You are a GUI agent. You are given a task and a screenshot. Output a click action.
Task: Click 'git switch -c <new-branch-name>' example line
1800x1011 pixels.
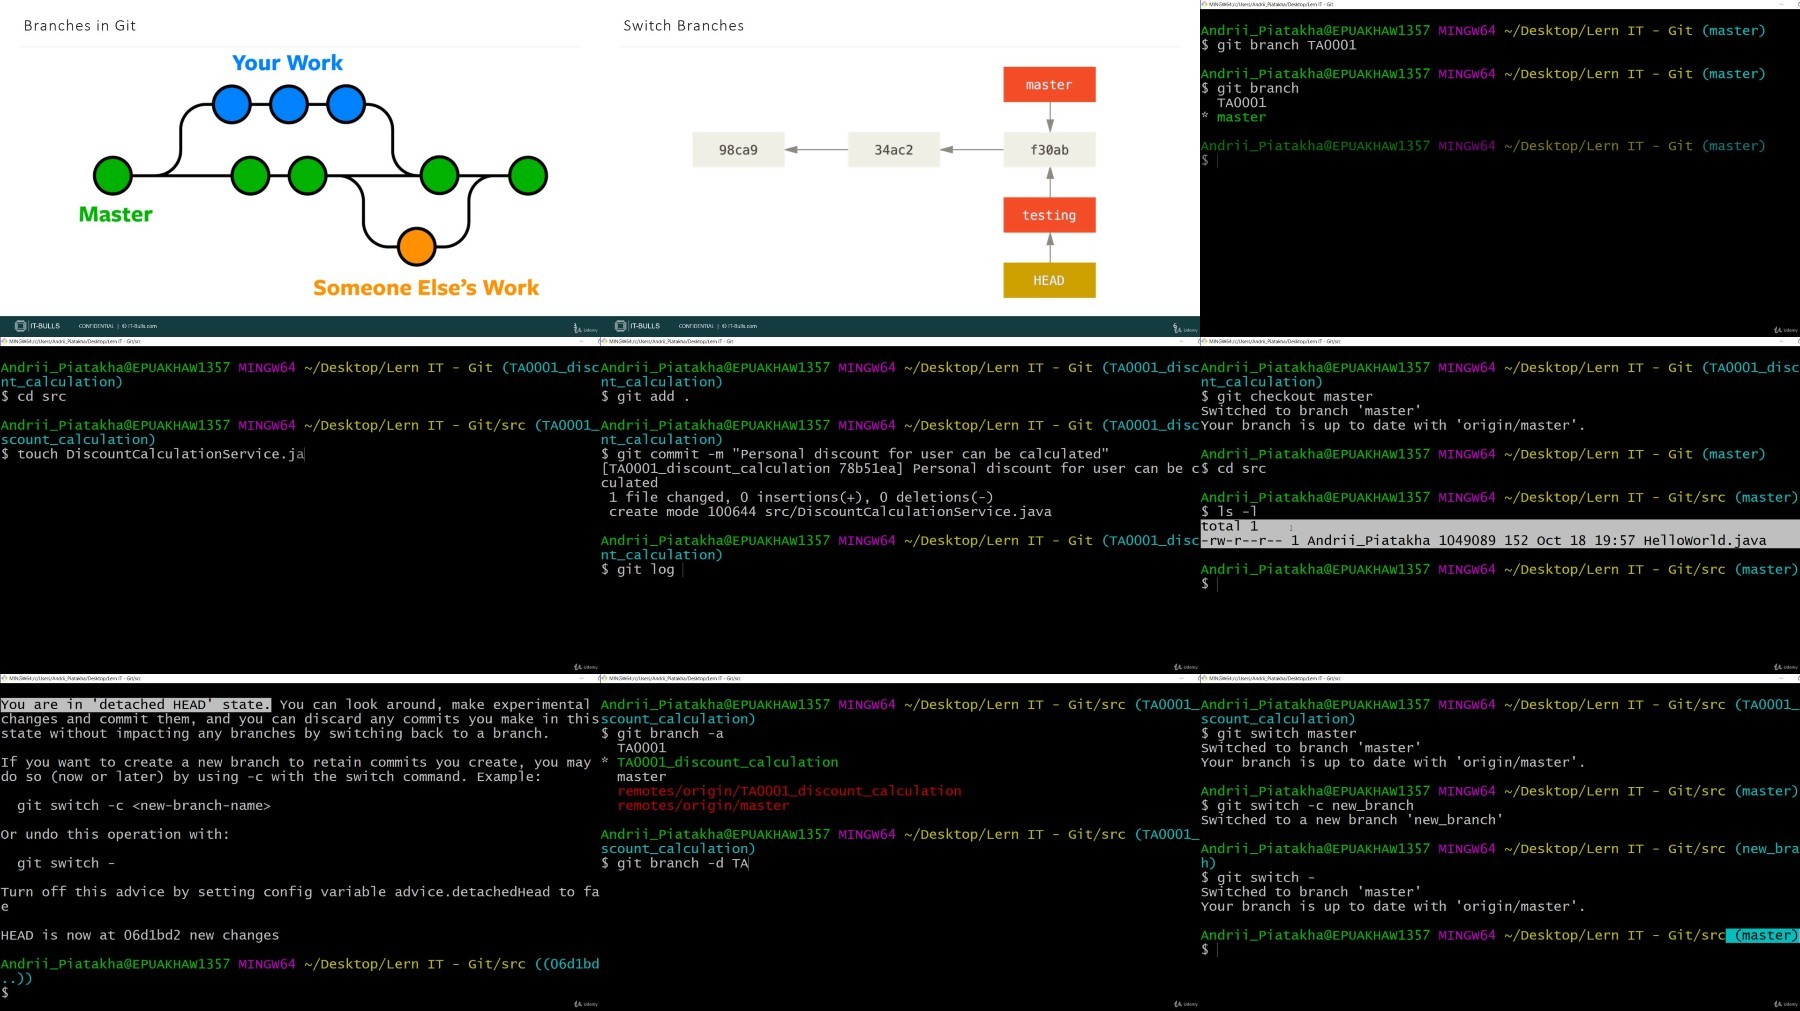[144, 806]
